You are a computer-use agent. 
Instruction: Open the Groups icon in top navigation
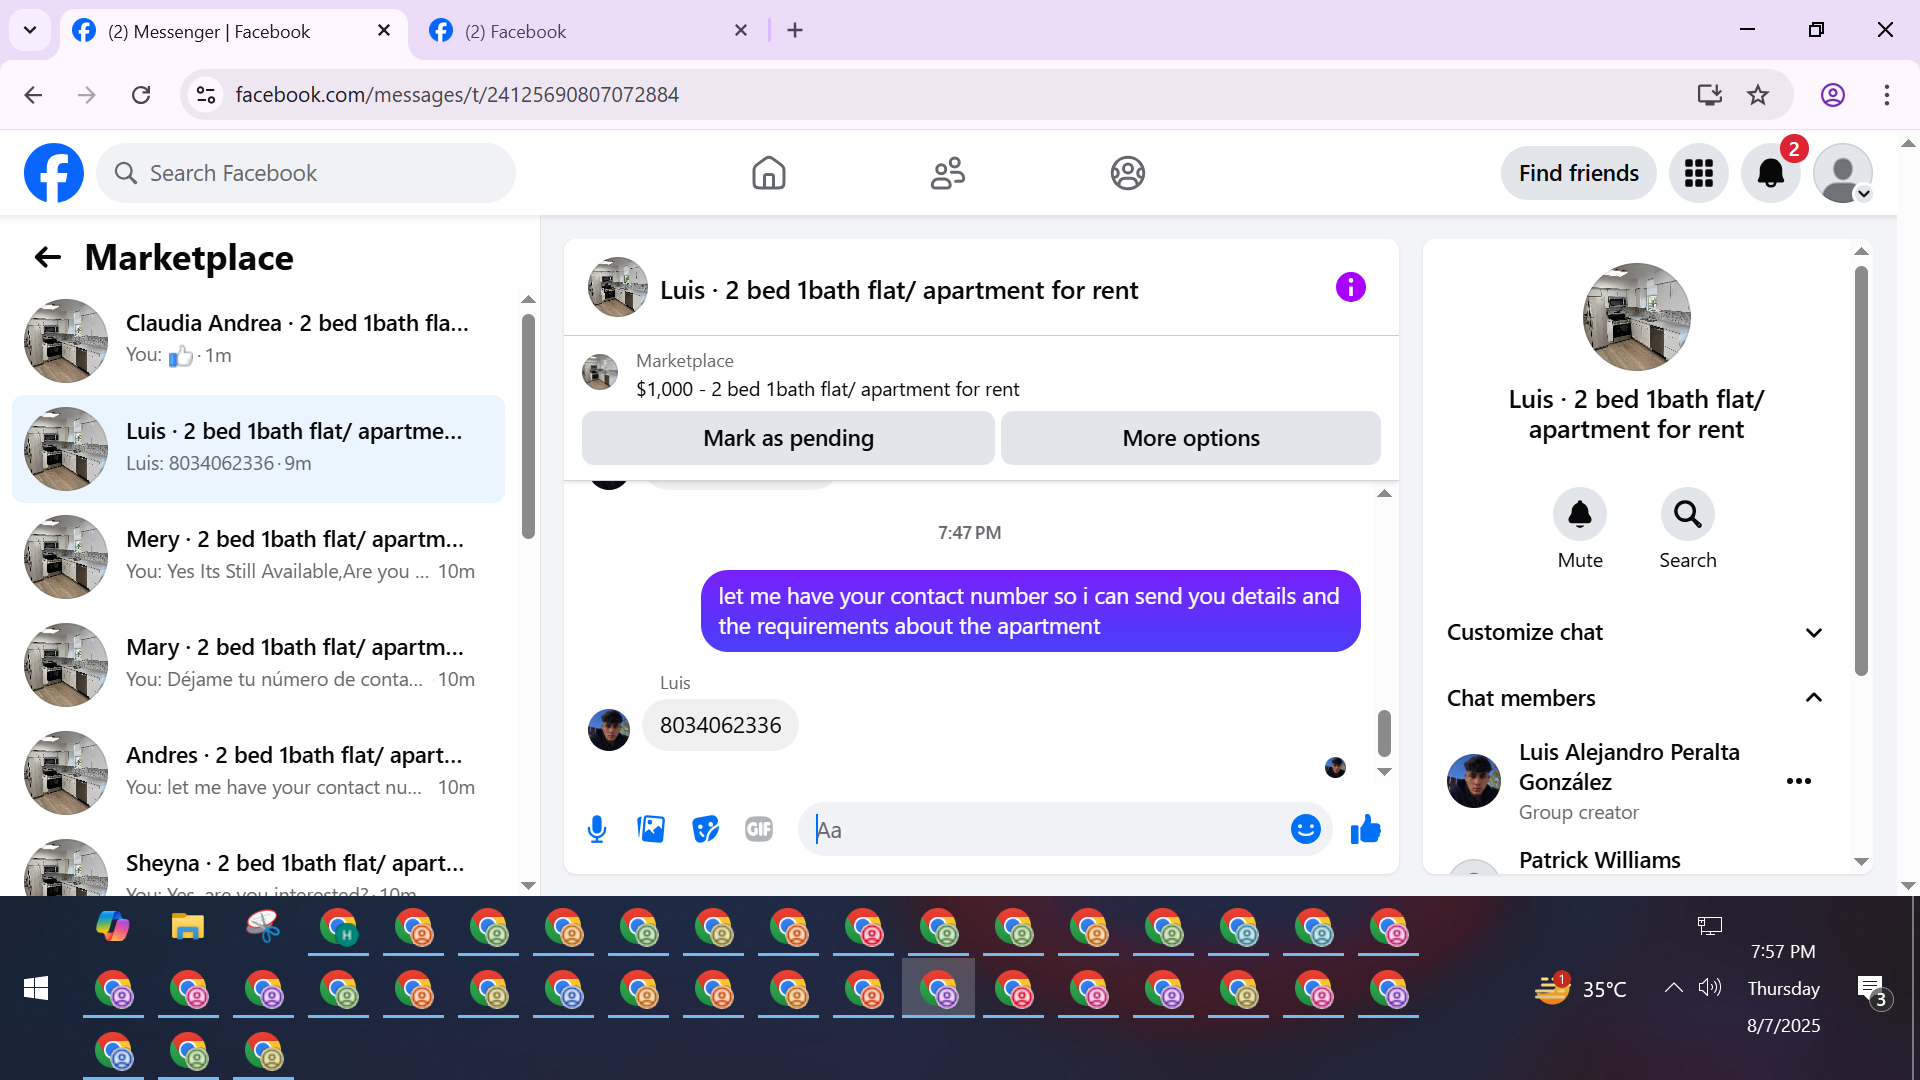tap(1128, 173)
